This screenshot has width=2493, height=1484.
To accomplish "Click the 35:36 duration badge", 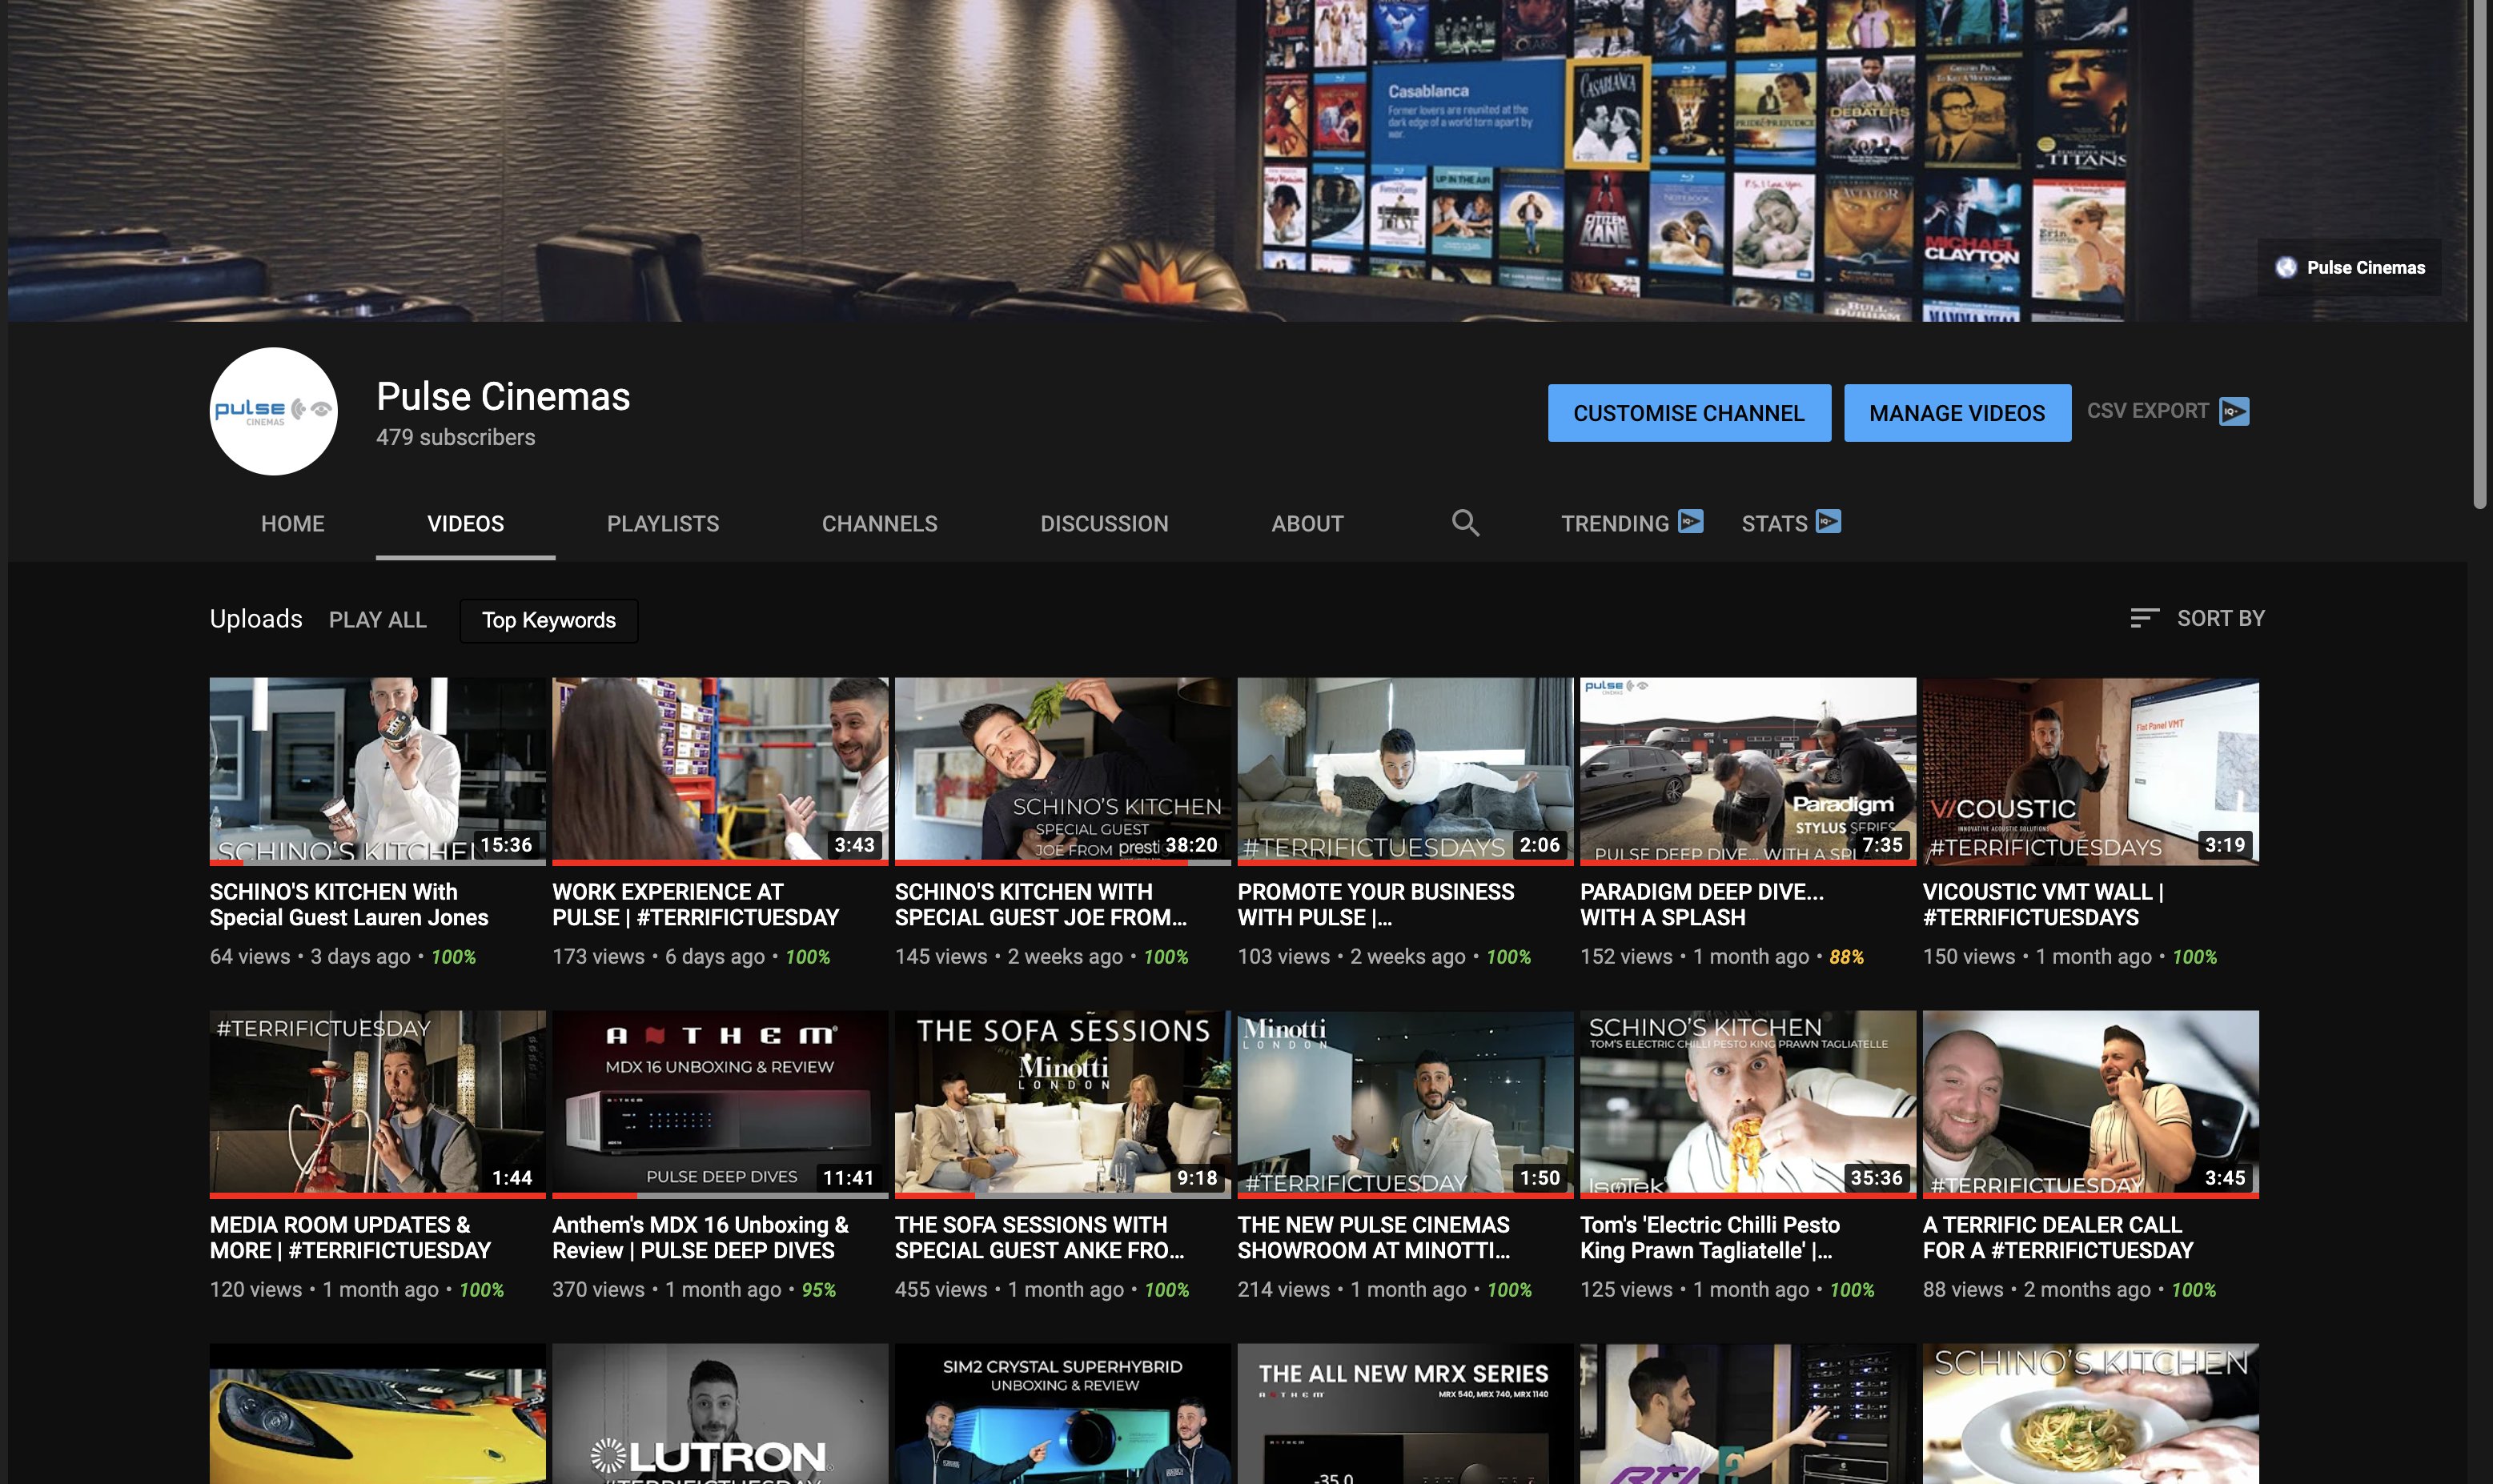I will 1876,1178.
